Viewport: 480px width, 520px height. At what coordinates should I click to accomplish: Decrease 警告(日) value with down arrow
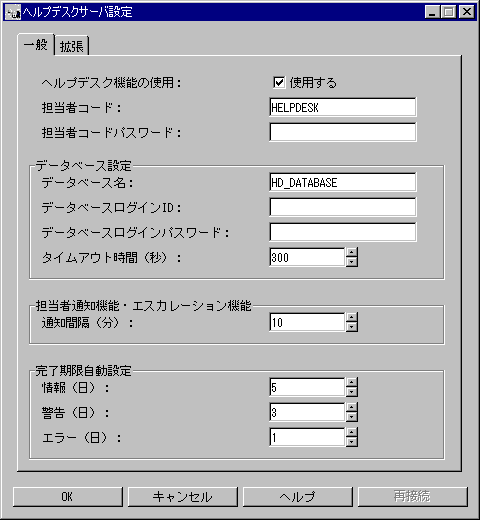tap(352, 417)
